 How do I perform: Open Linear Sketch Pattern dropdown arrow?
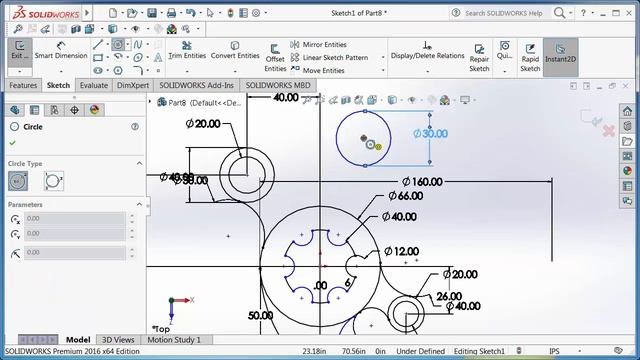pyautogui.click(x=383, y=58)
